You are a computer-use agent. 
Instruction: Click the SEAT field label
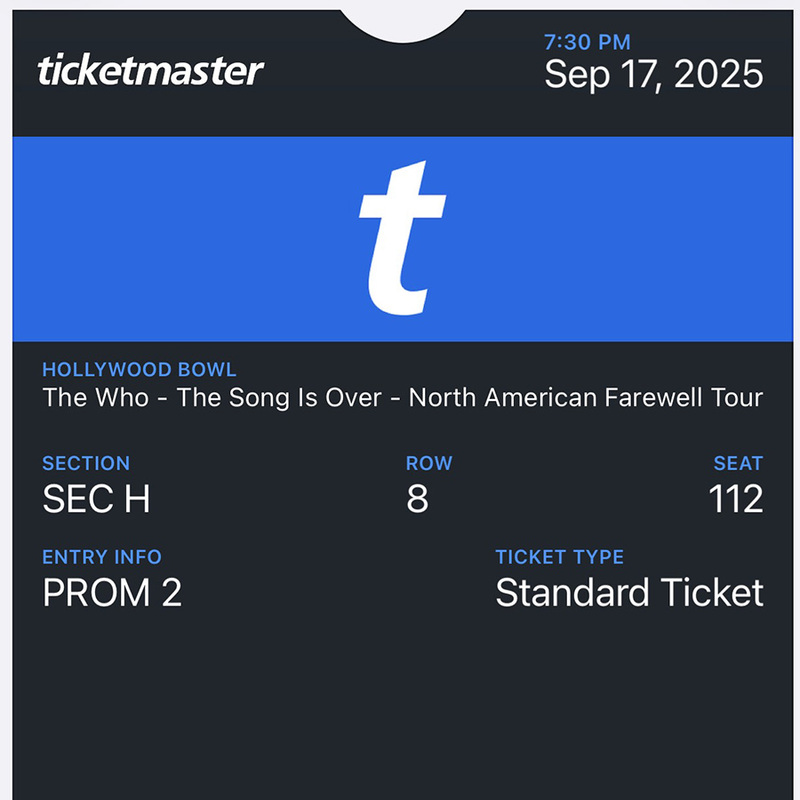click(738, 463)
